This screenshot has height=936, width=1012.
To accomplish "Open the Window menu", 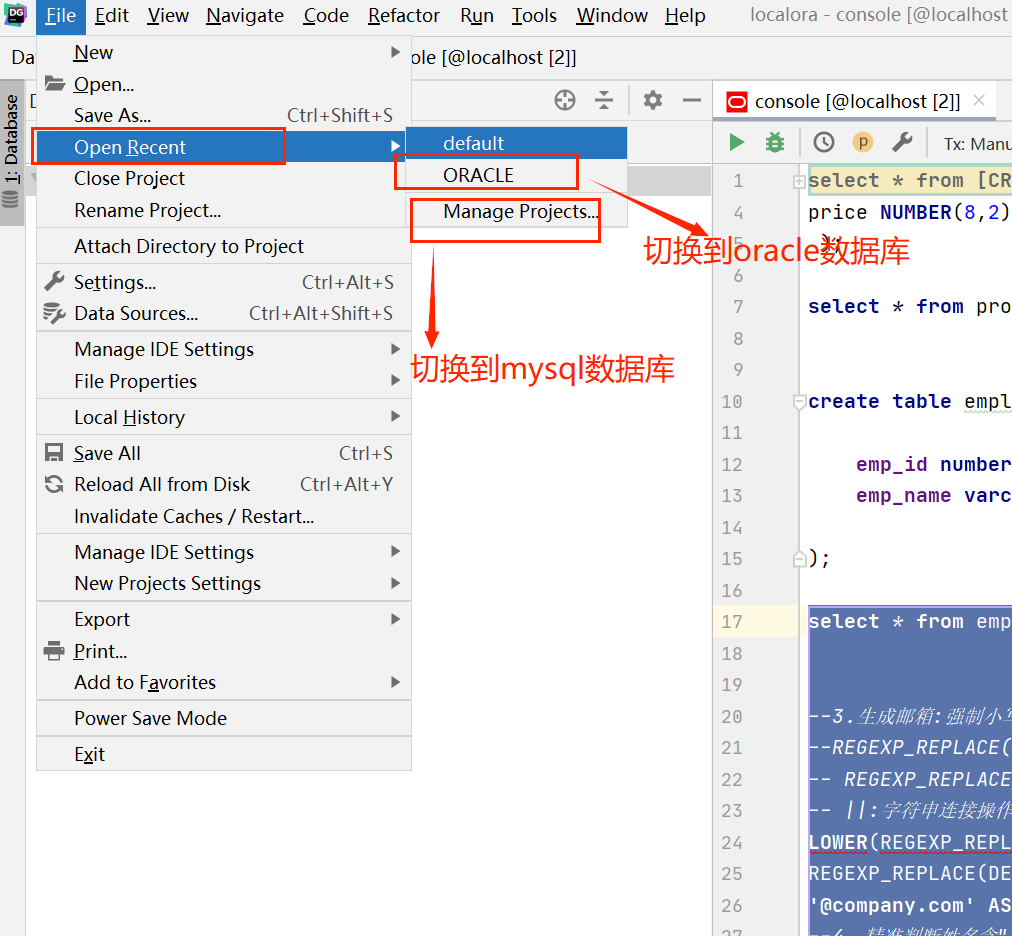I will coord(612,15).
